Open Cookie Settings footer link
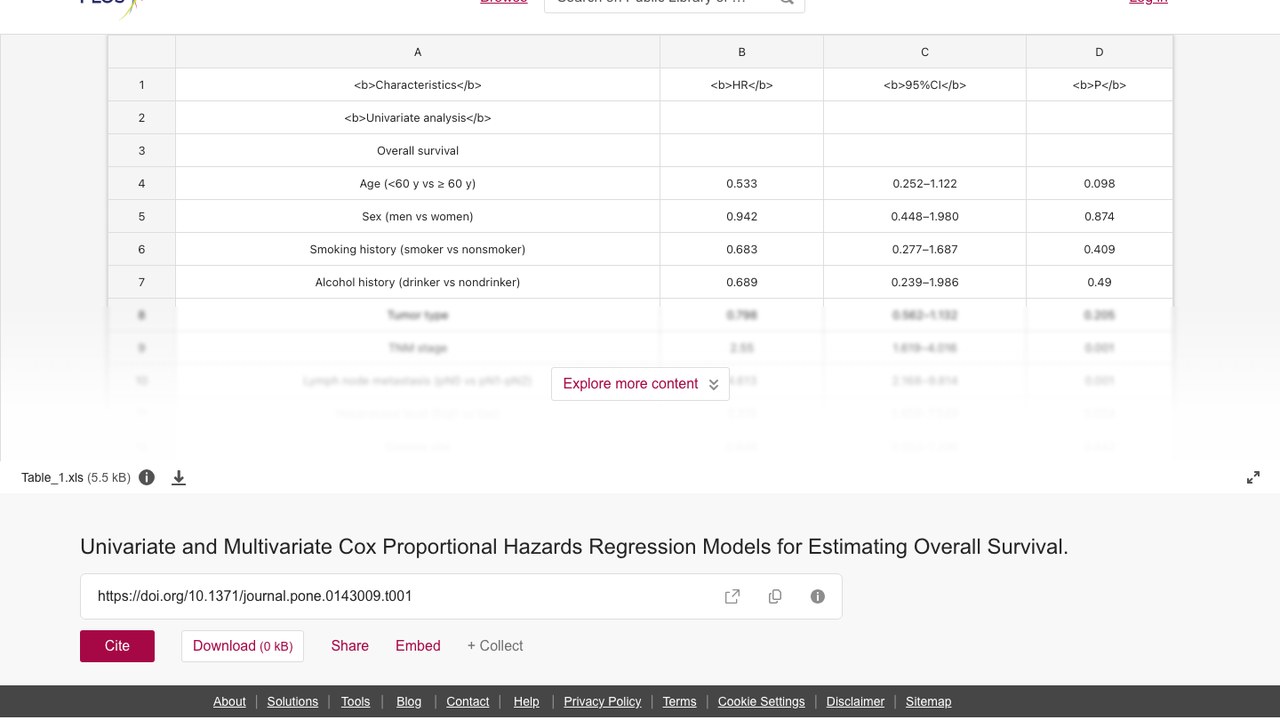This screenshot has width=1280, height=720. [x=761, y=702]
